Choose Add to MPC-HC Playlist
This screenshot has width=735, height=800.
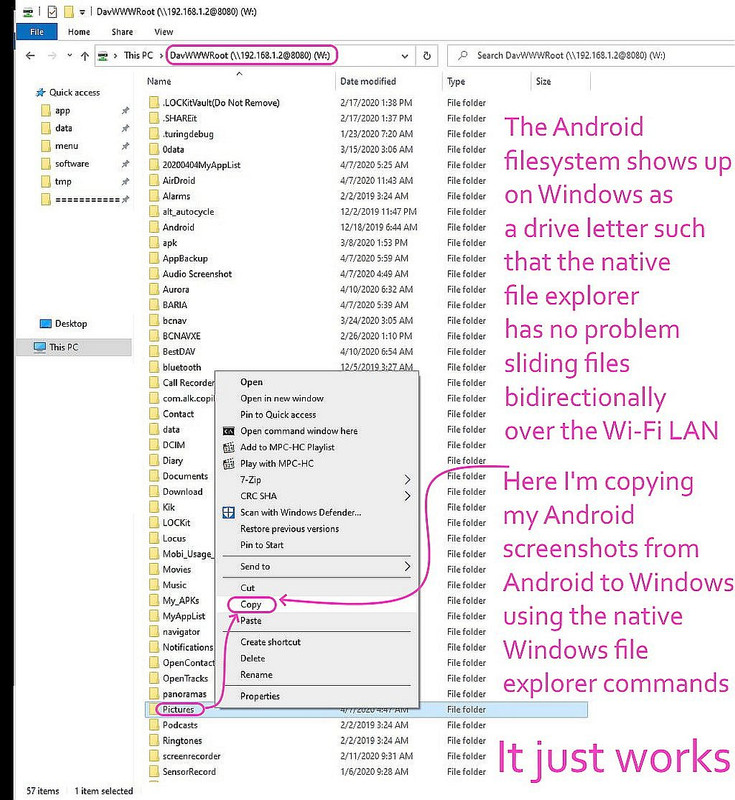[x=287, y=447]
